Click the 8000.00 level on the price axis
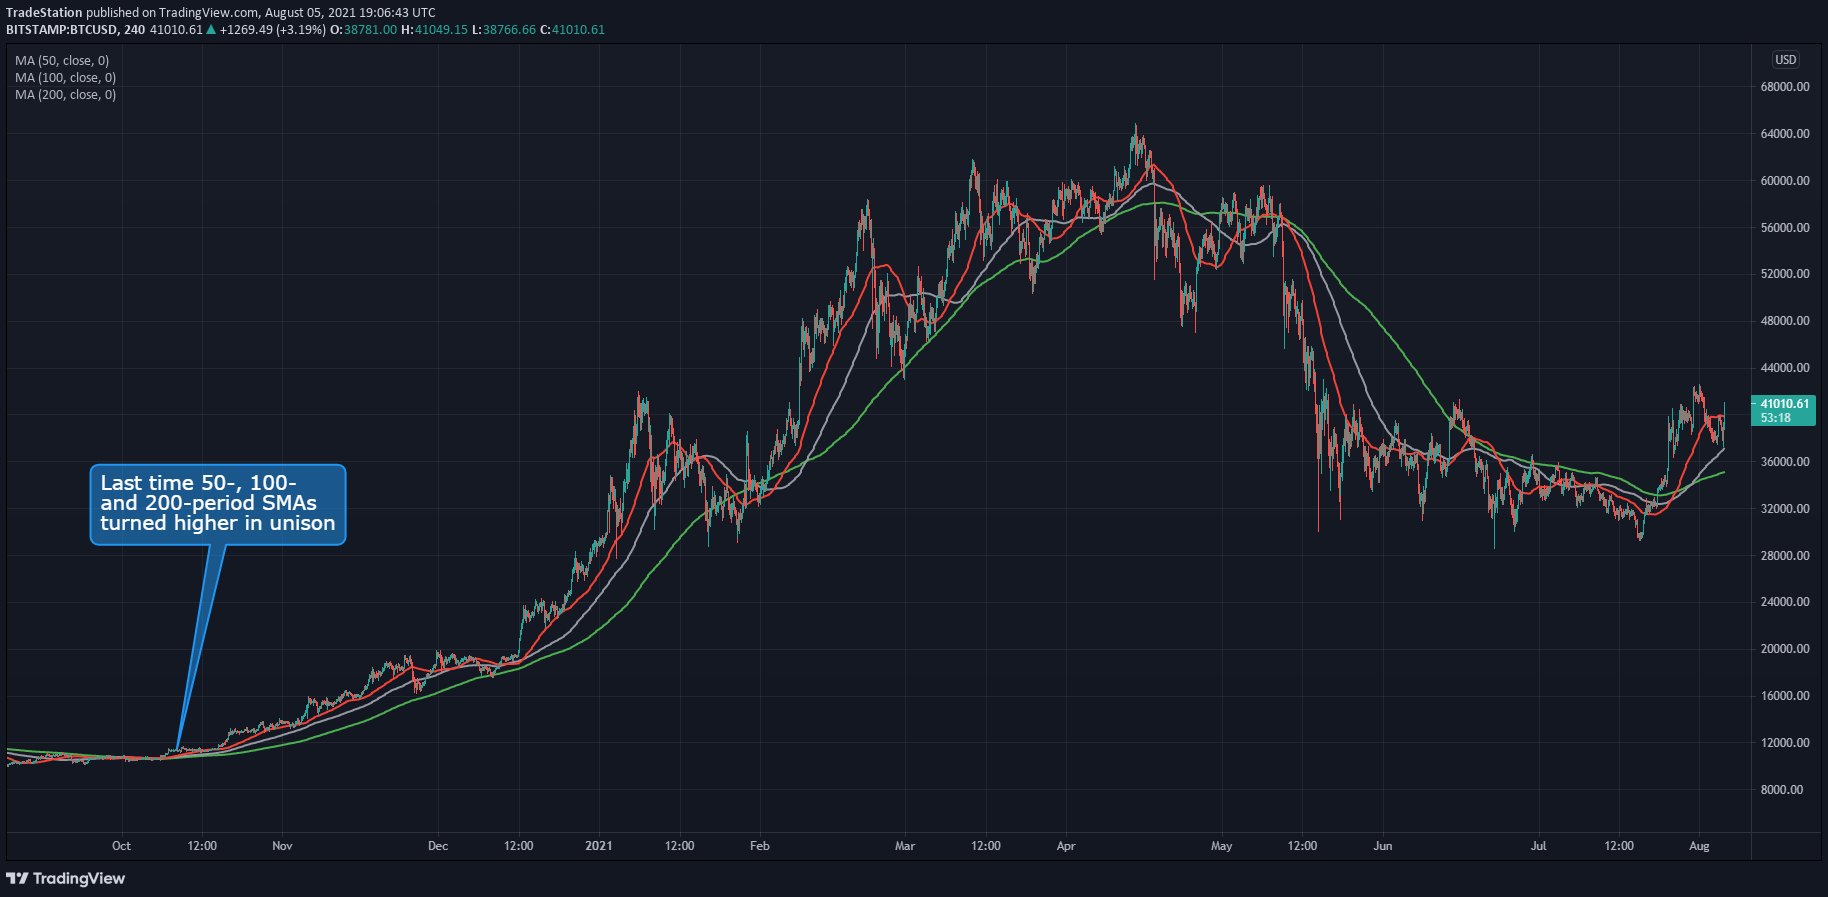 pyautogui.click(x=1782, y=790)
